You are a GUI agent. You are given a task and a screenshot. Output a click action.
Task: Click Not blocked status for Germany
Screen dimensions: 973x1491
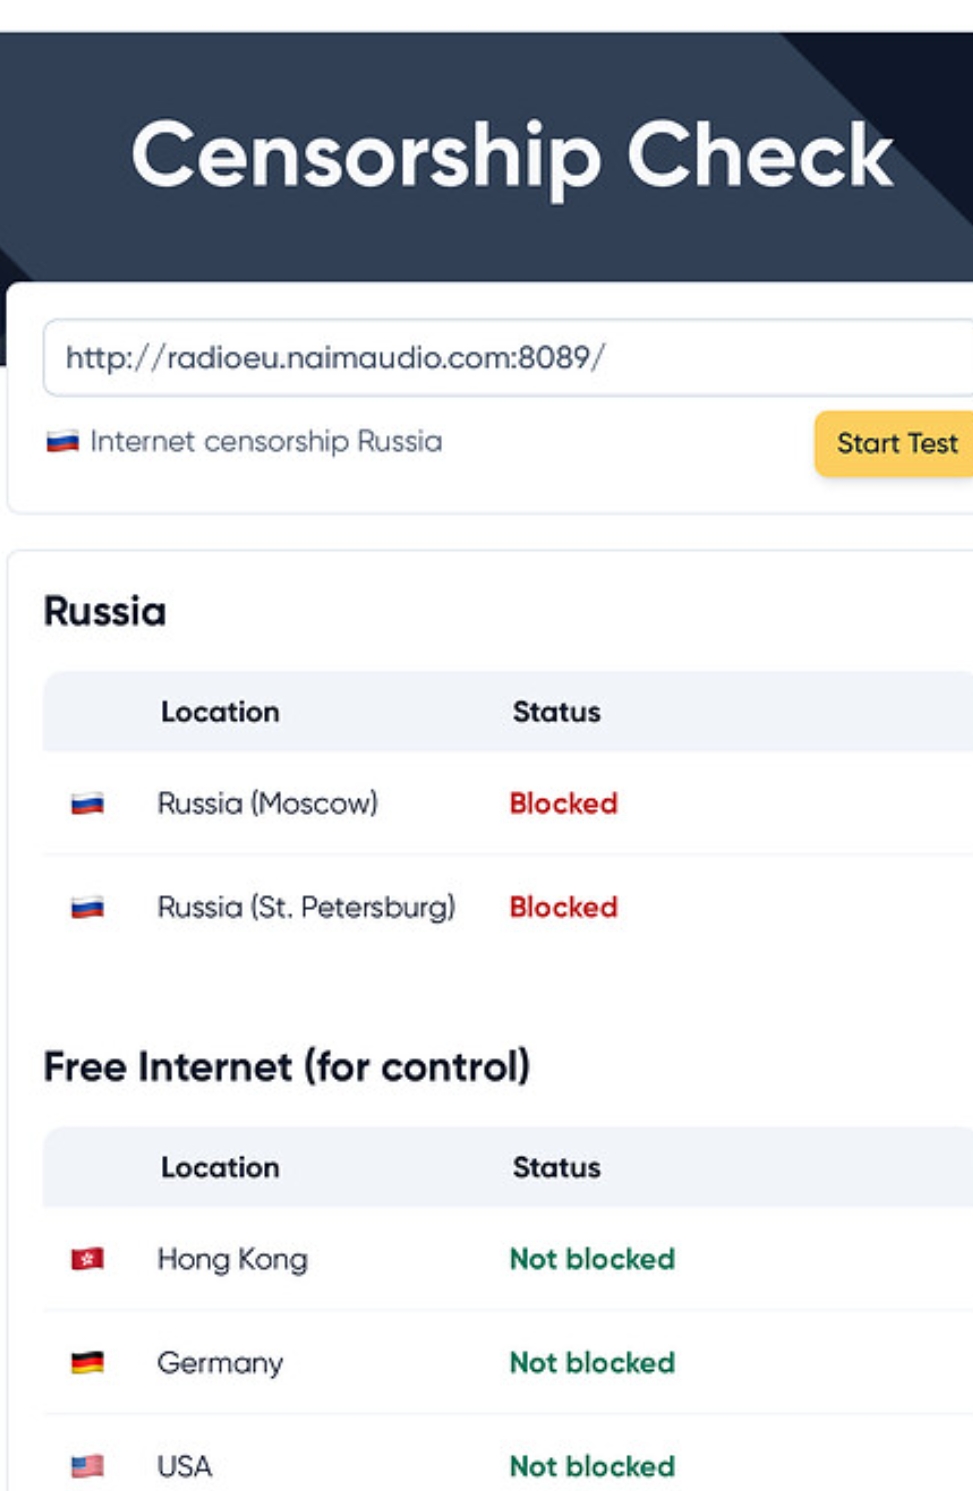(x=592, y=1362)
